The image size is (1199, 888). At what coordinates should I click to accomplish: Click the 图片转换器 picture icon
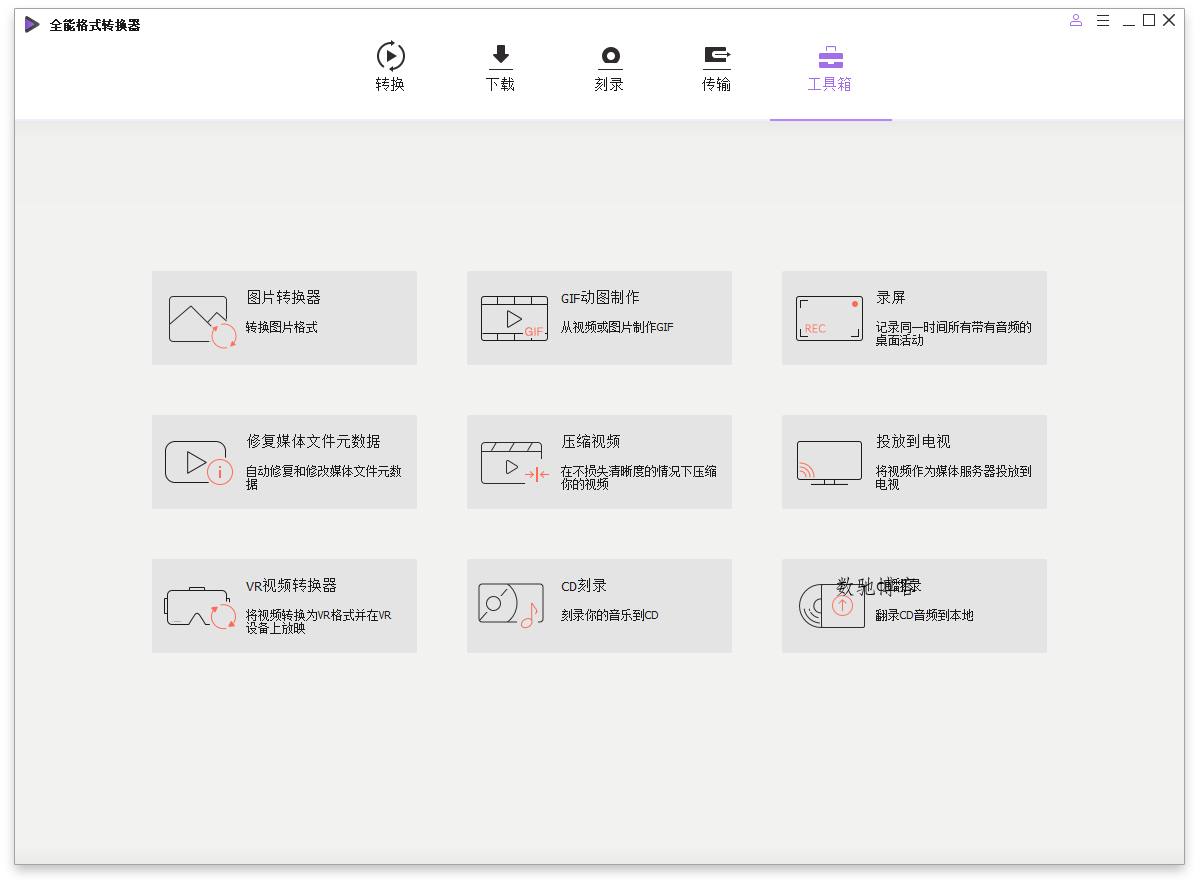click(x=203, y=321)
